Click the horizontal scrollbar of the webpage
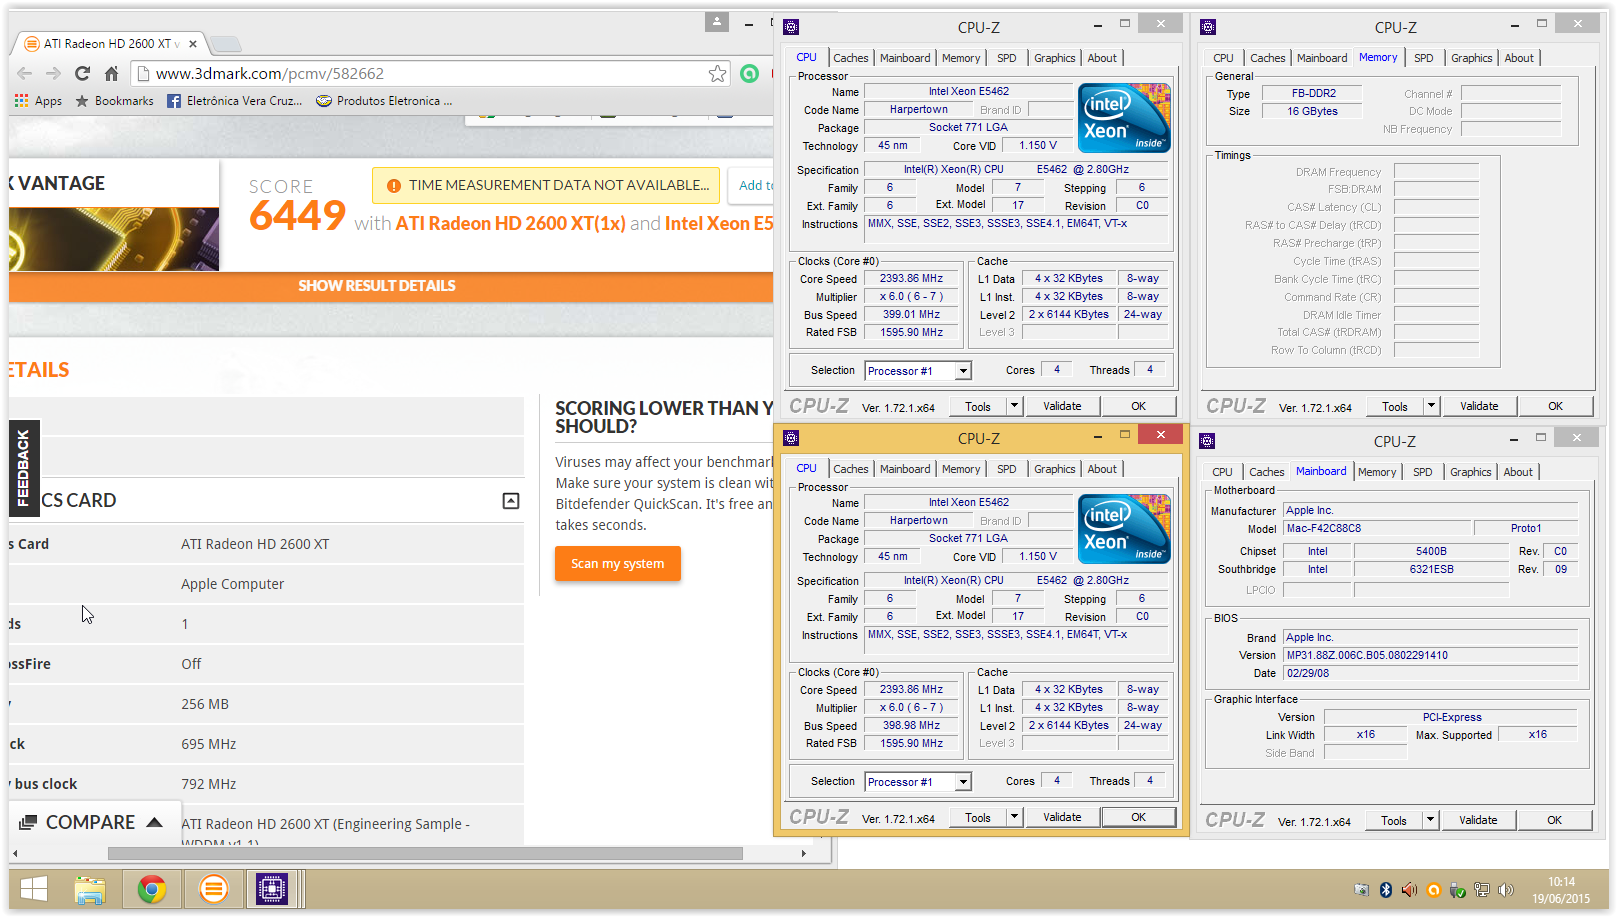Viewport: 1617px width, 917px height. click(x=425, y=853)
